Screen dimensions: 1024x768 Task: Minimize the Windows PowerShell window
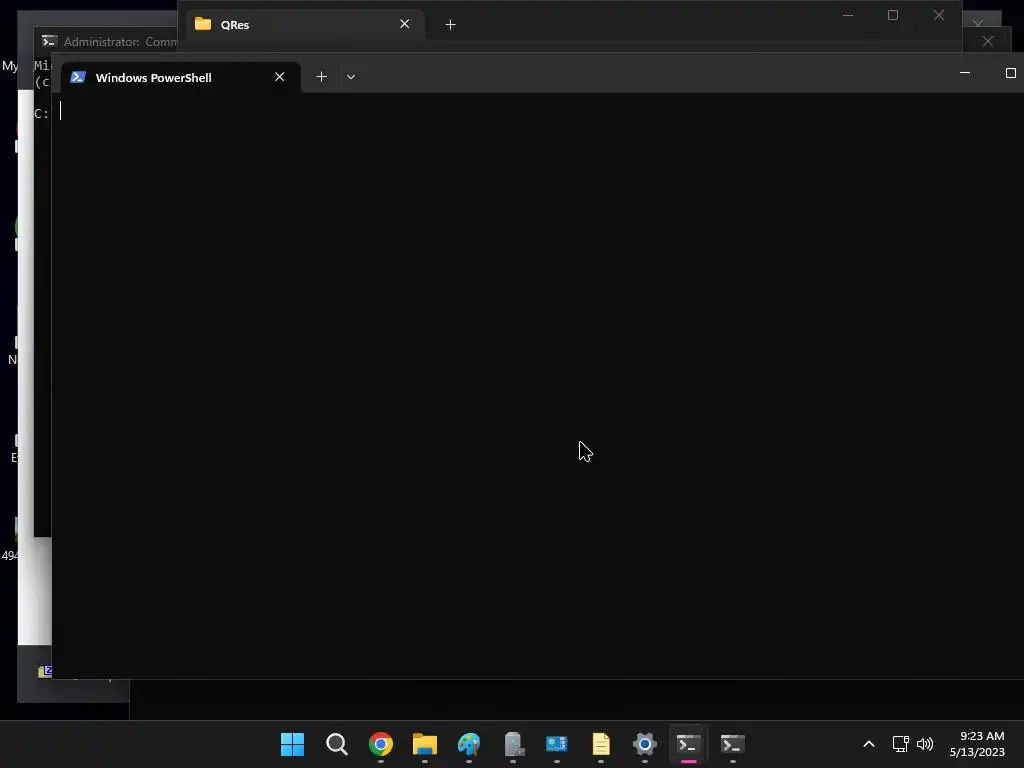965,73
